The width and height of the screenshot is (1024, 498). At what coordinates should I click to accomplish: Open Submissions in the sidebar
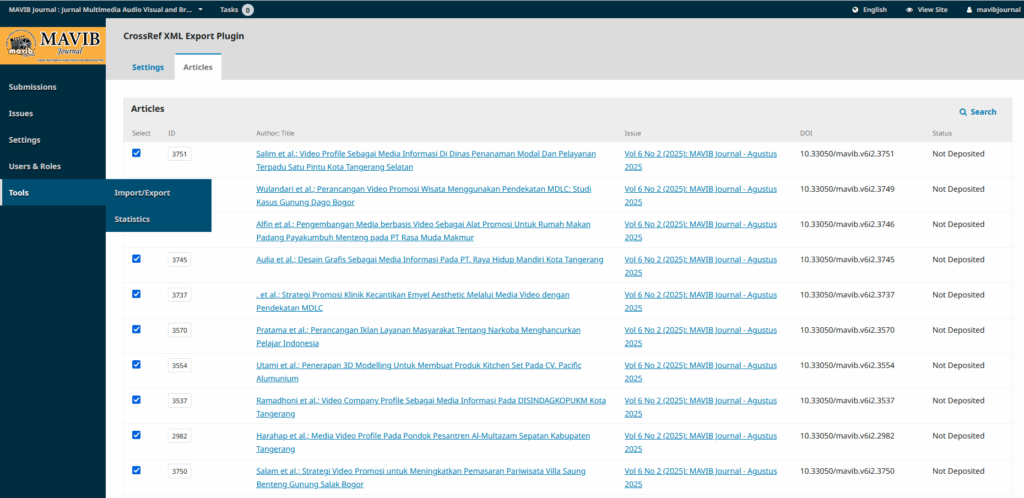(32, 87)
